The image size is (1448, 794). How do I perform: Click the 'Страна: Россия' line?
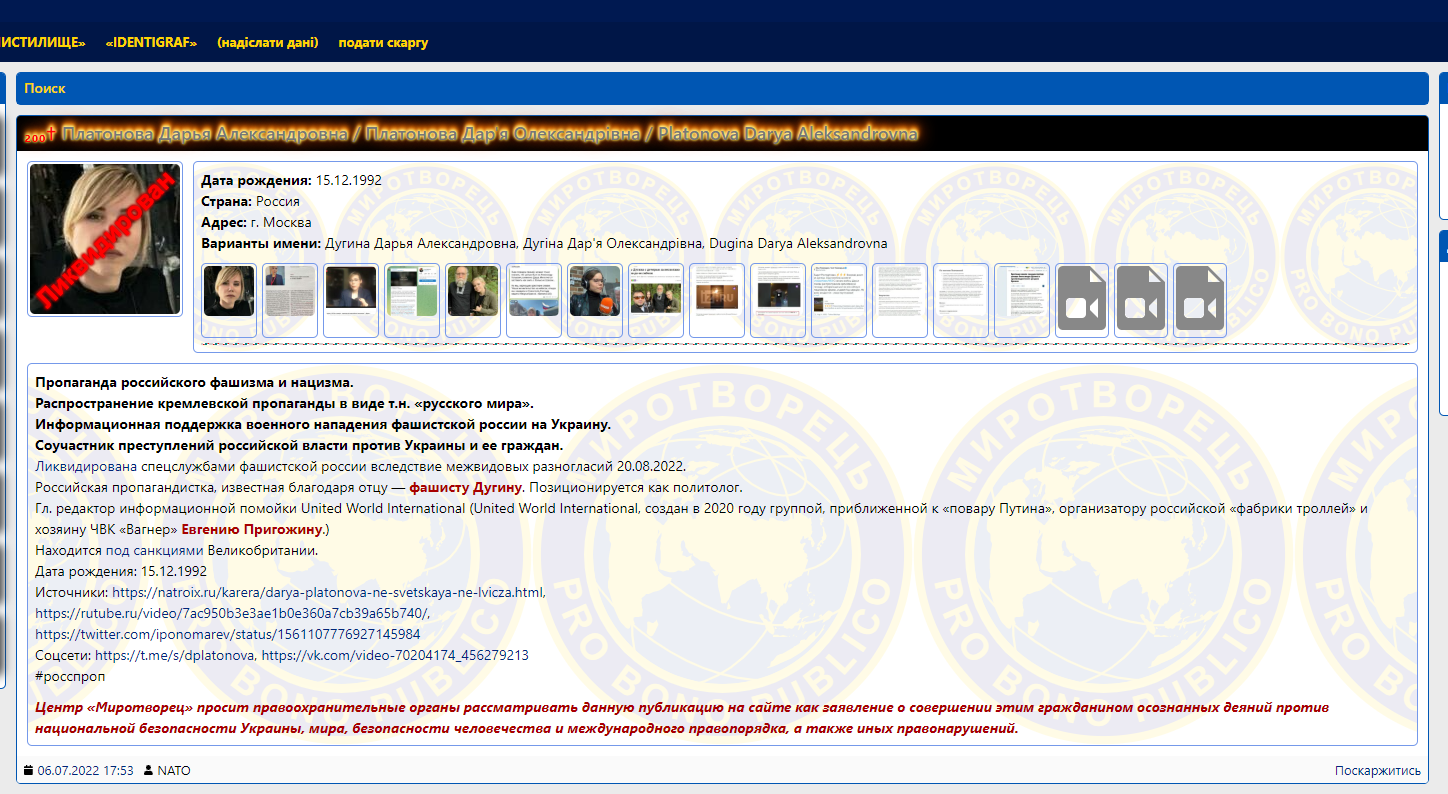click(250, 201)
